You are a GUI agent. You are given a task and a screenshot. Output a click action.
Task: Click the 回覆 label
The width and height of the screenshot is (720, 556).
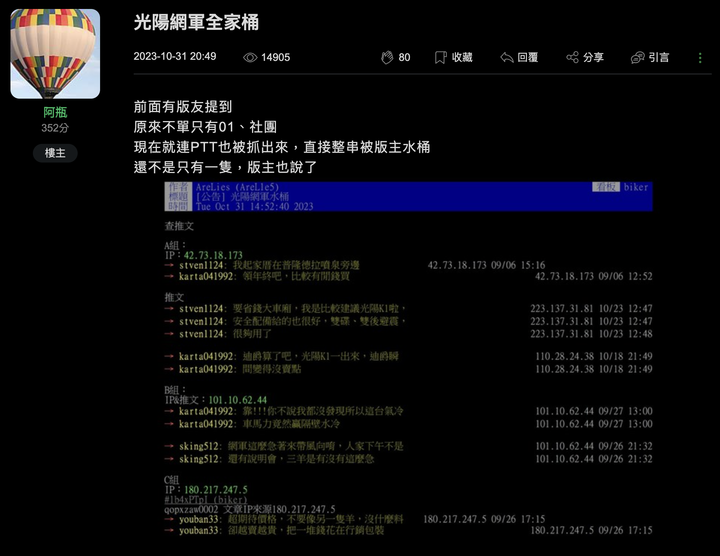tap(528, 57)
